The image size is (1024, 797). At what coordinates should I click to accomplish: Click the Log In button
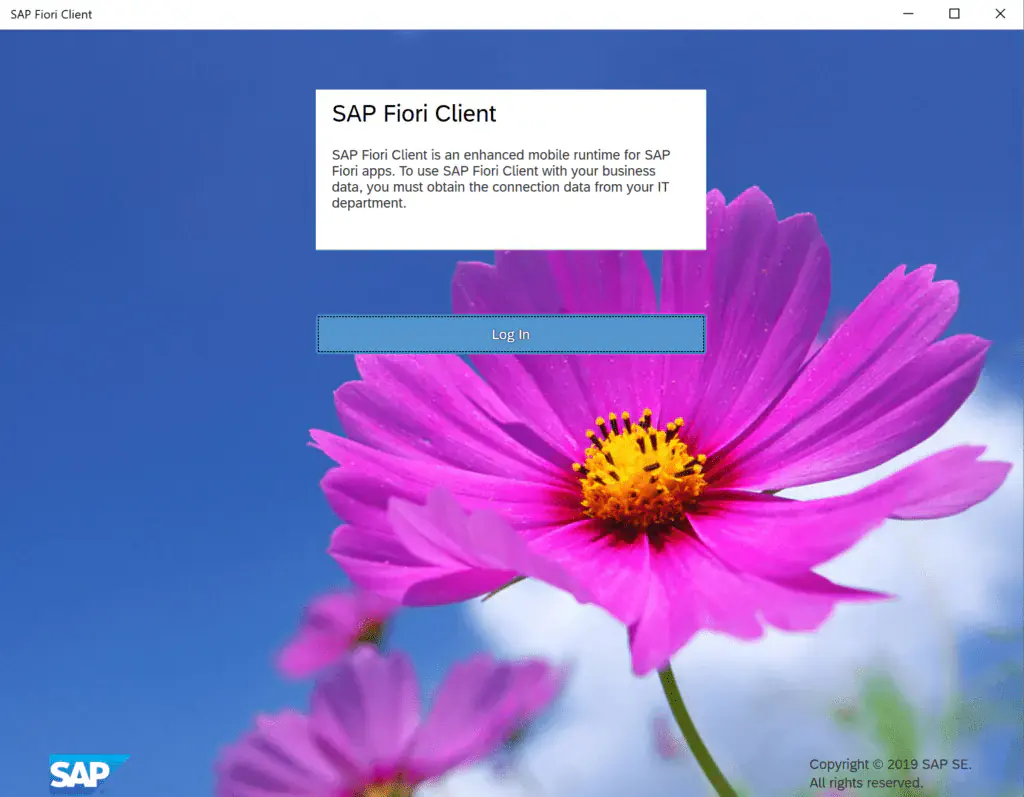coord(511,334)
